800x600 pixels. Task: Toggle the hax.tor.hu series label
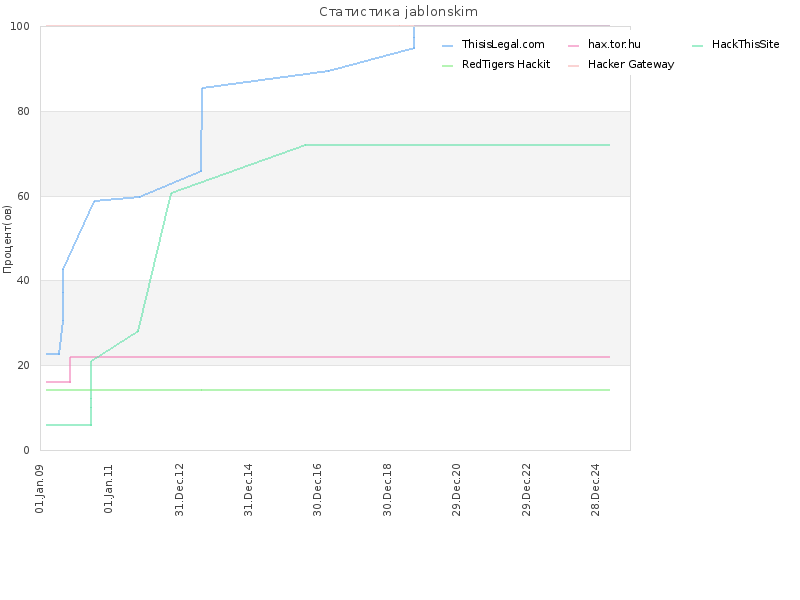pyautogui.click(x=614, y=44)
